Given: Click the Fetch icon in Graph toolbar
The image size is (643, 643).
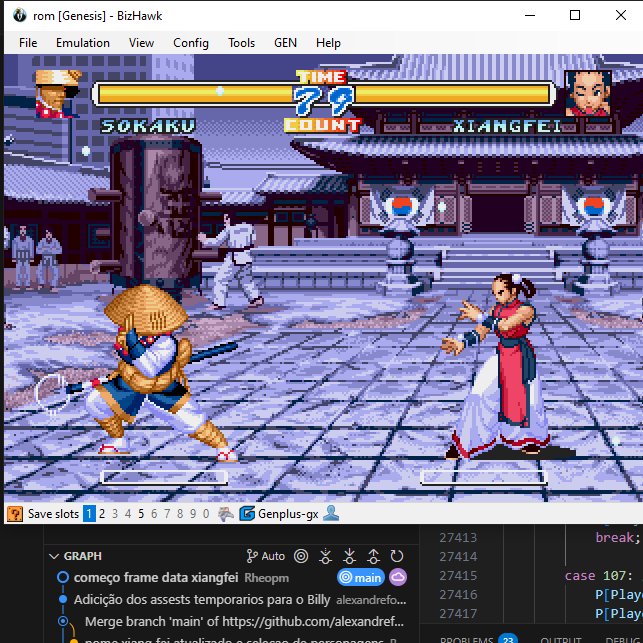Looking at the screenshot, I should click(326, 556).
